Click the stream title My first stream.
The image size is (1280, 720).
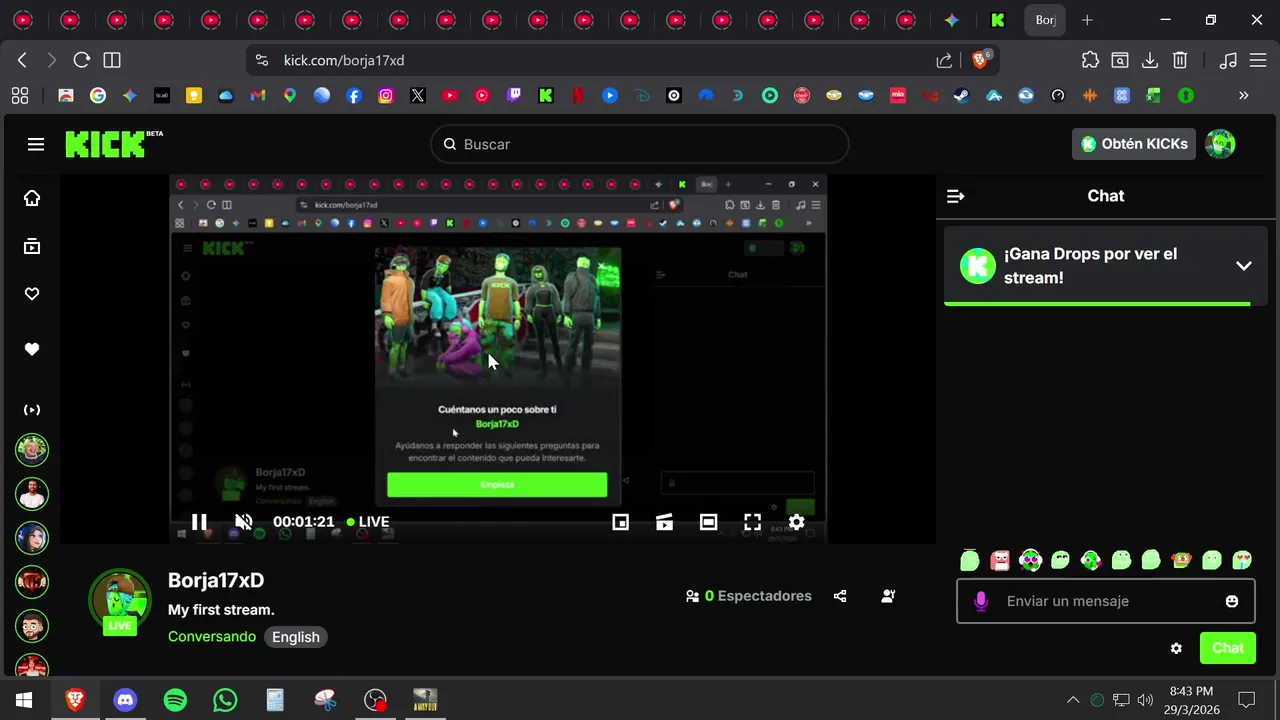point(221,610)
